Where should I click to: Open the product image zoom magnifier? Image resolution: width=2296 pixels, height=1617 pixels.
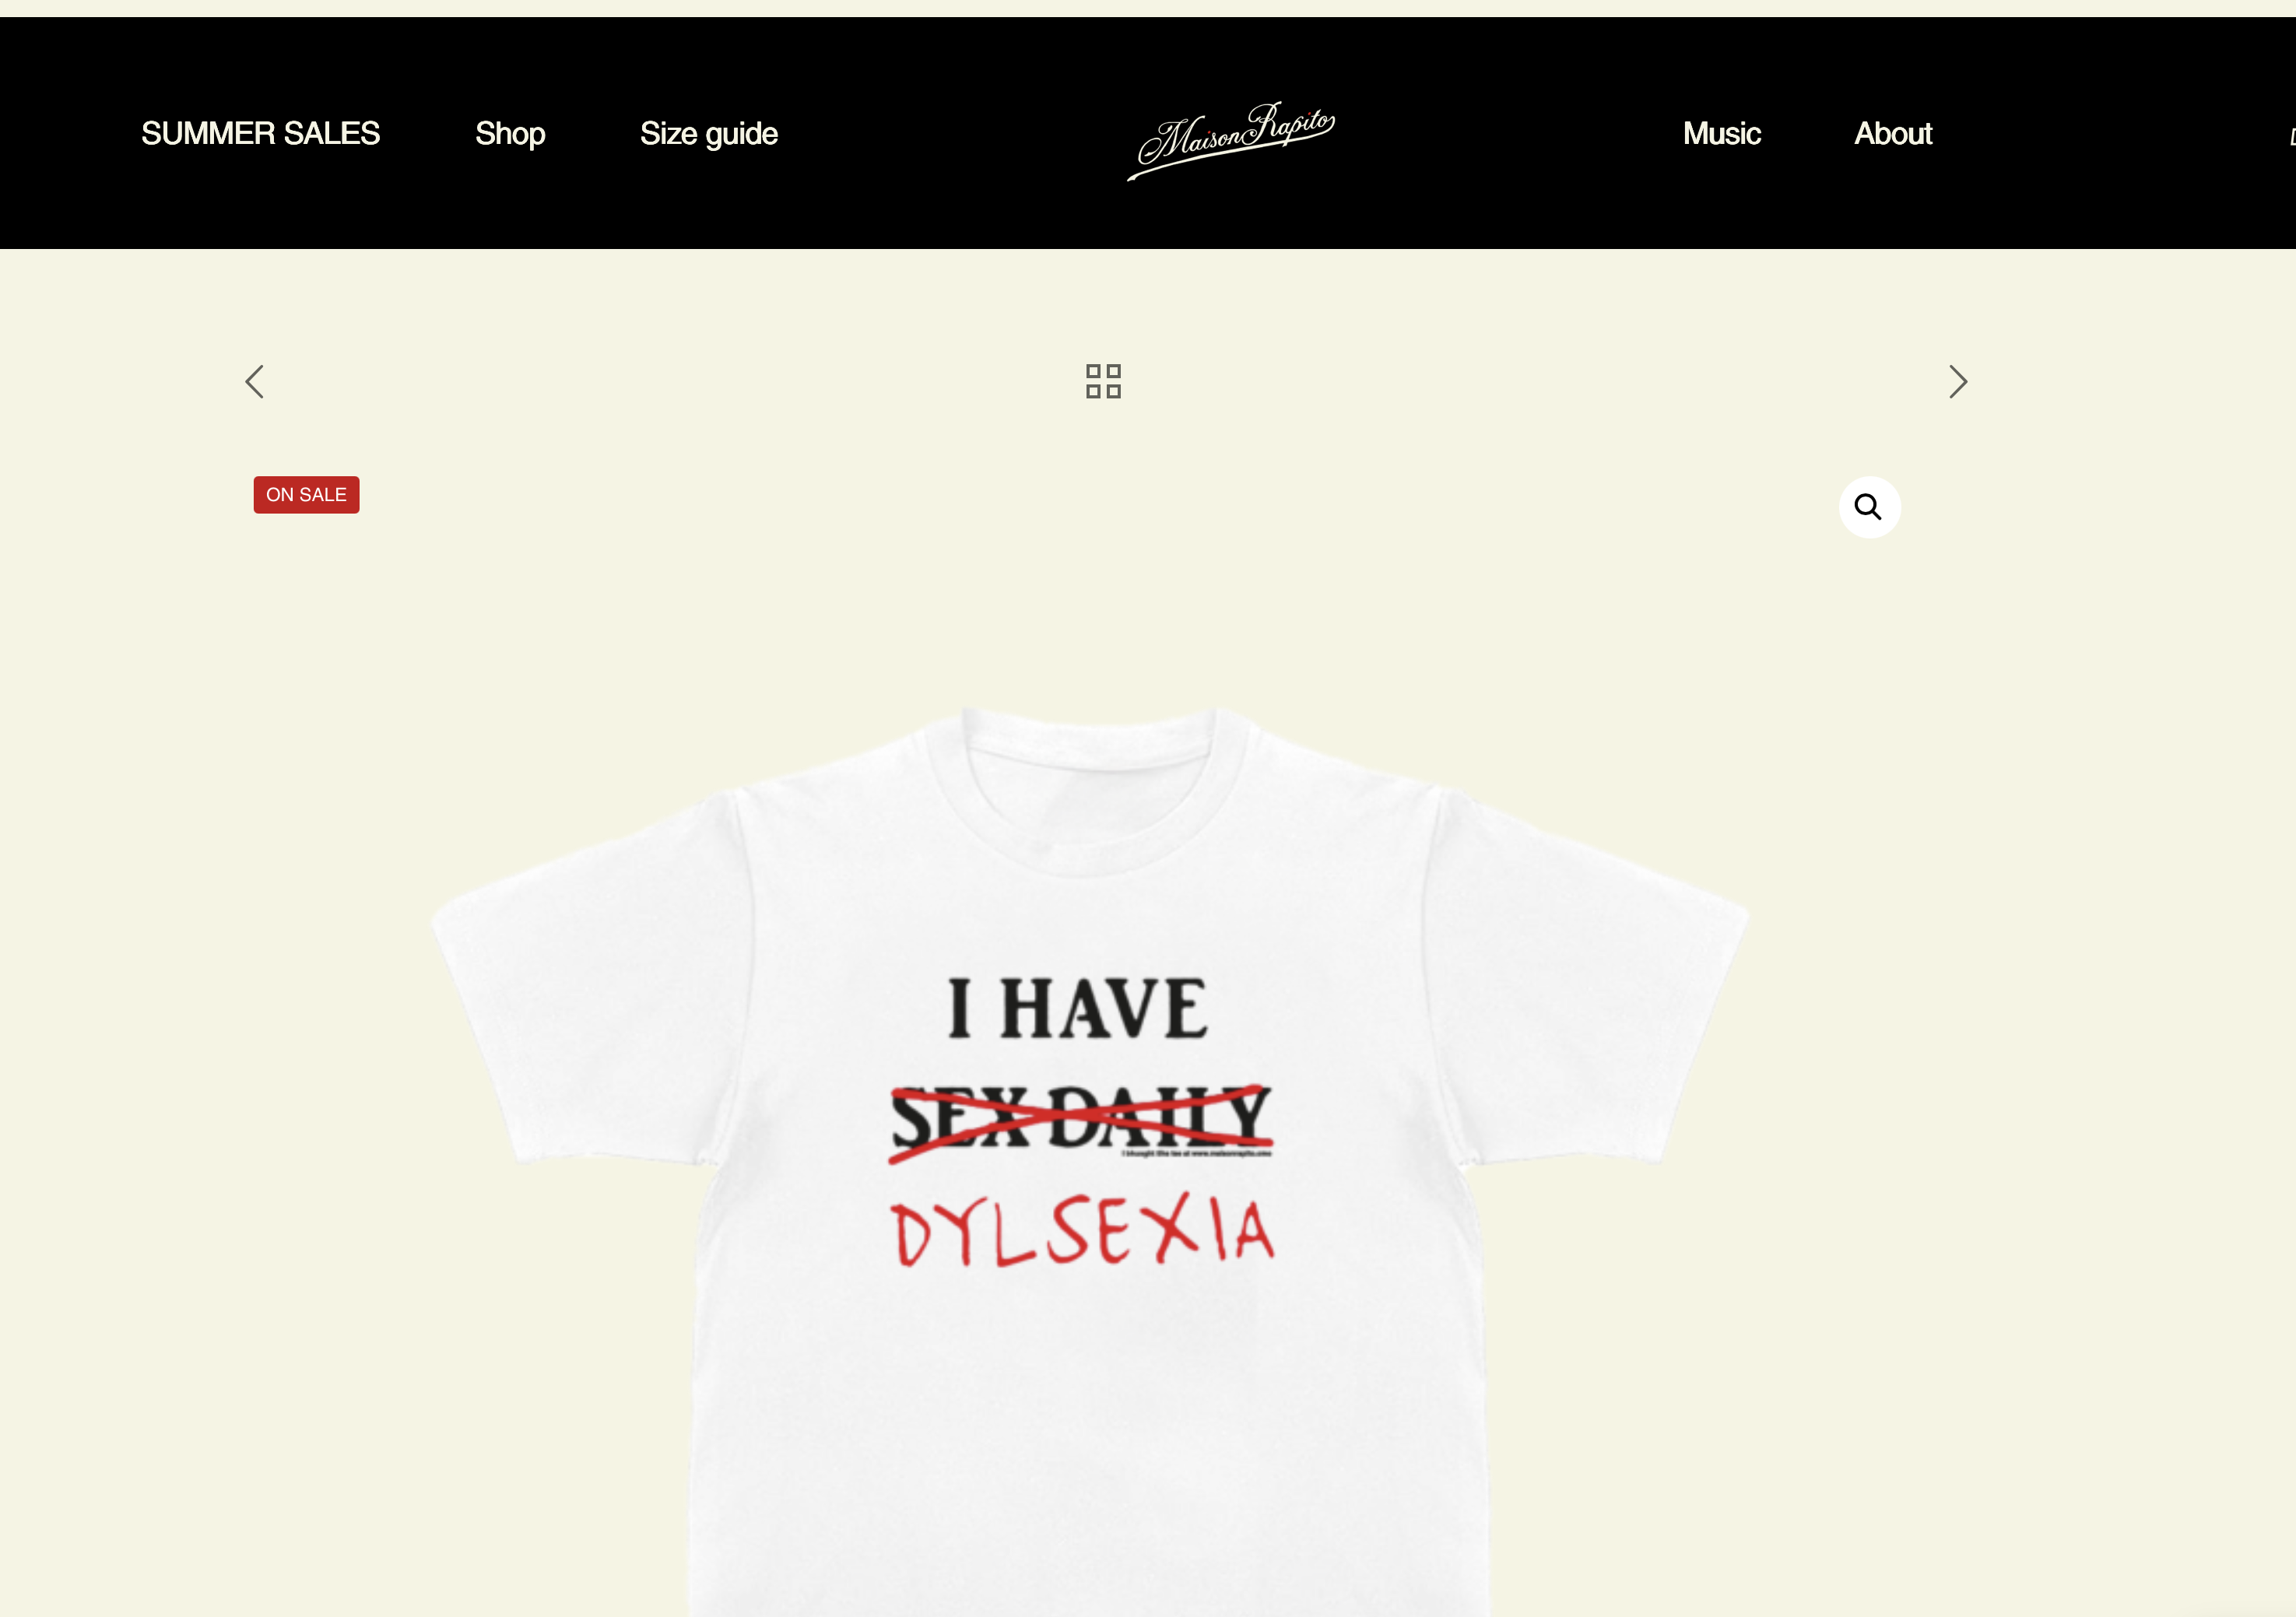[x=1869, y=507]
